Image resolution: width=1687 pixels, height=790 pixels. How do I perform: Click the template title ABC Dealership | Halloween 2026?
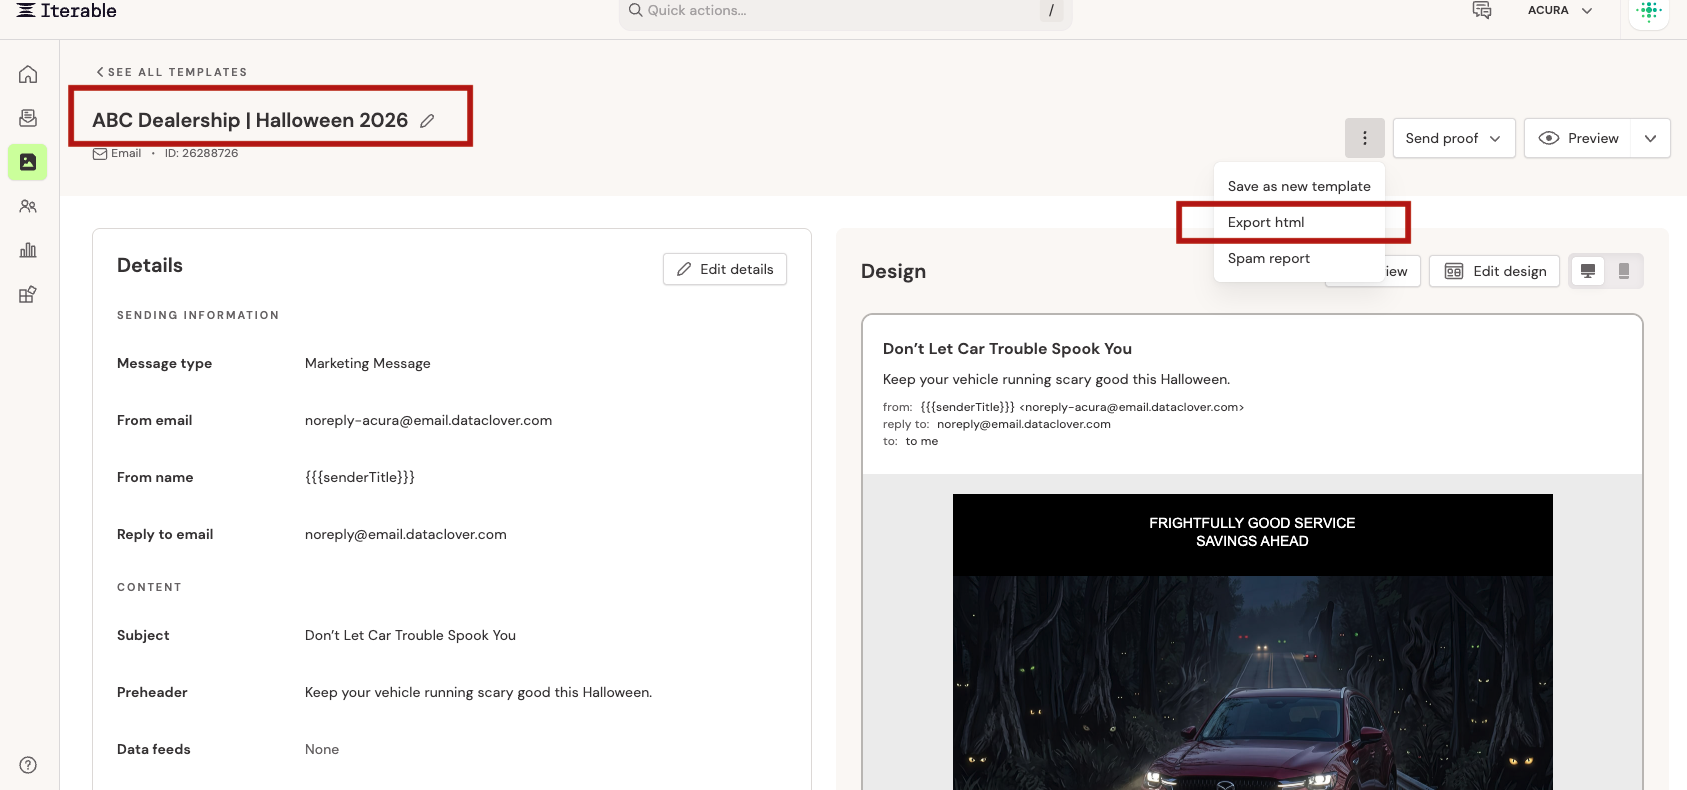tap(250, 120)
